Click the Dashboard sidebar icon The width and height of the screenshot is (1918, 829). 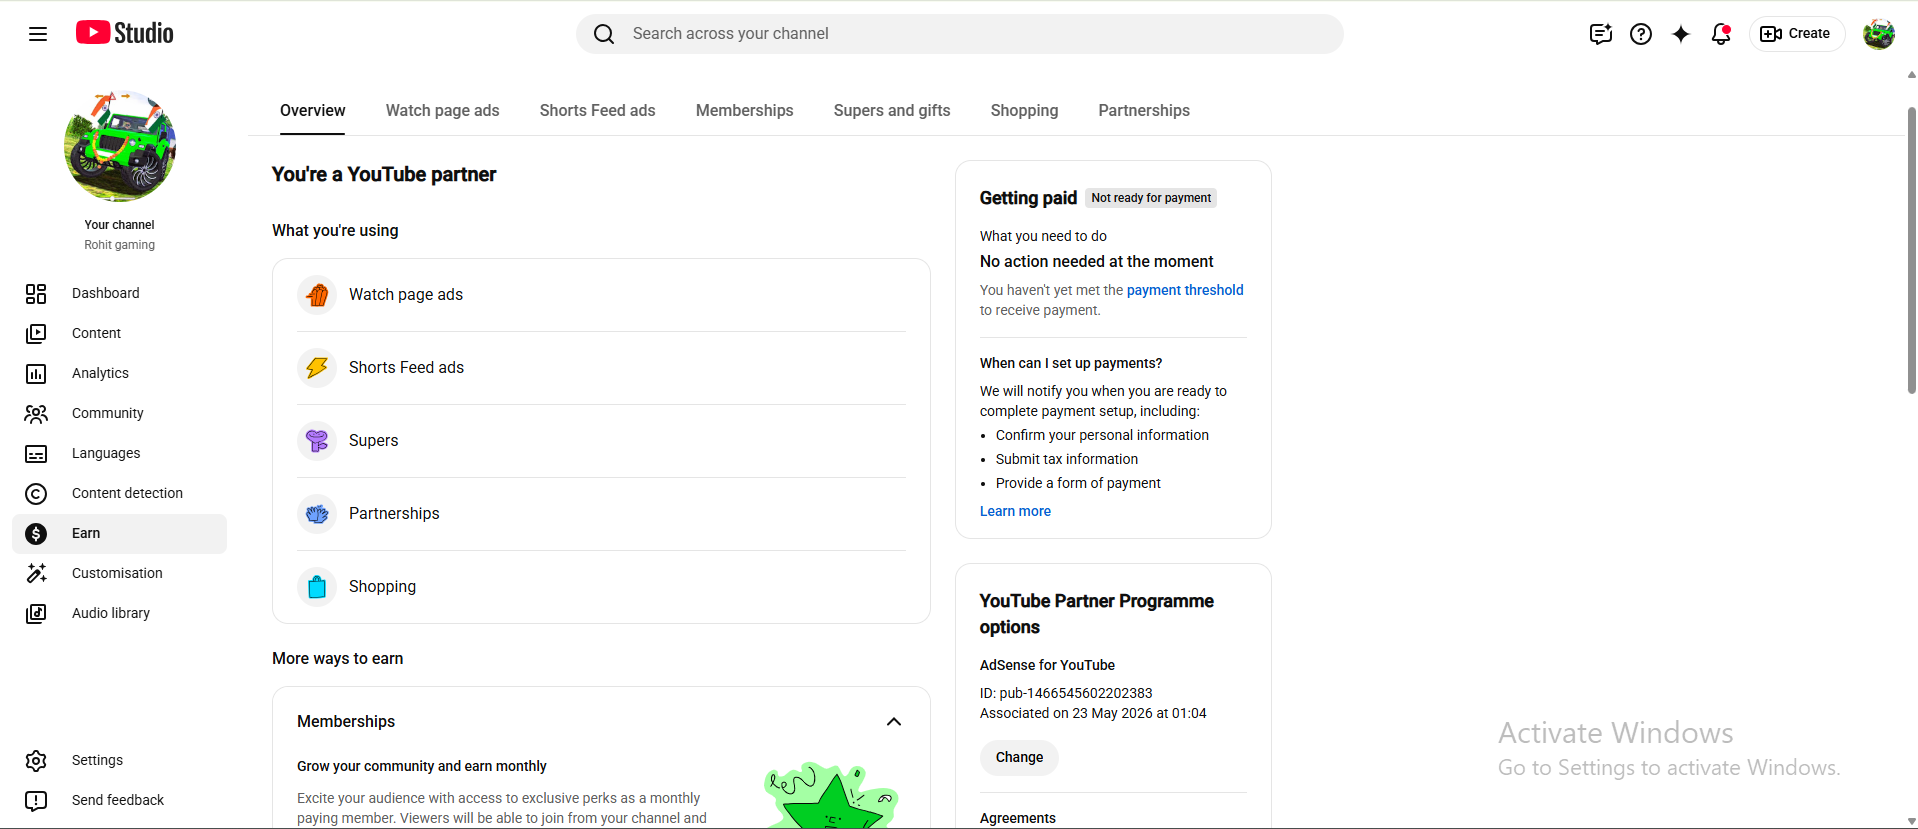[x=36, y=293]
